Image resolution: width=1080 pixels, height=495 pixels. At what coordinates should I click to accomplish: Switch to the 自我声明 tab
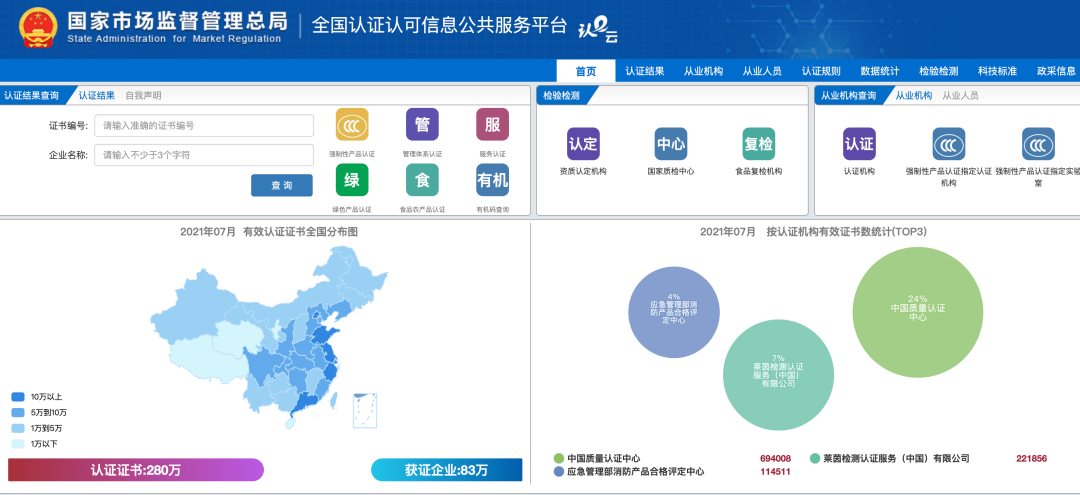click(143, 96)
